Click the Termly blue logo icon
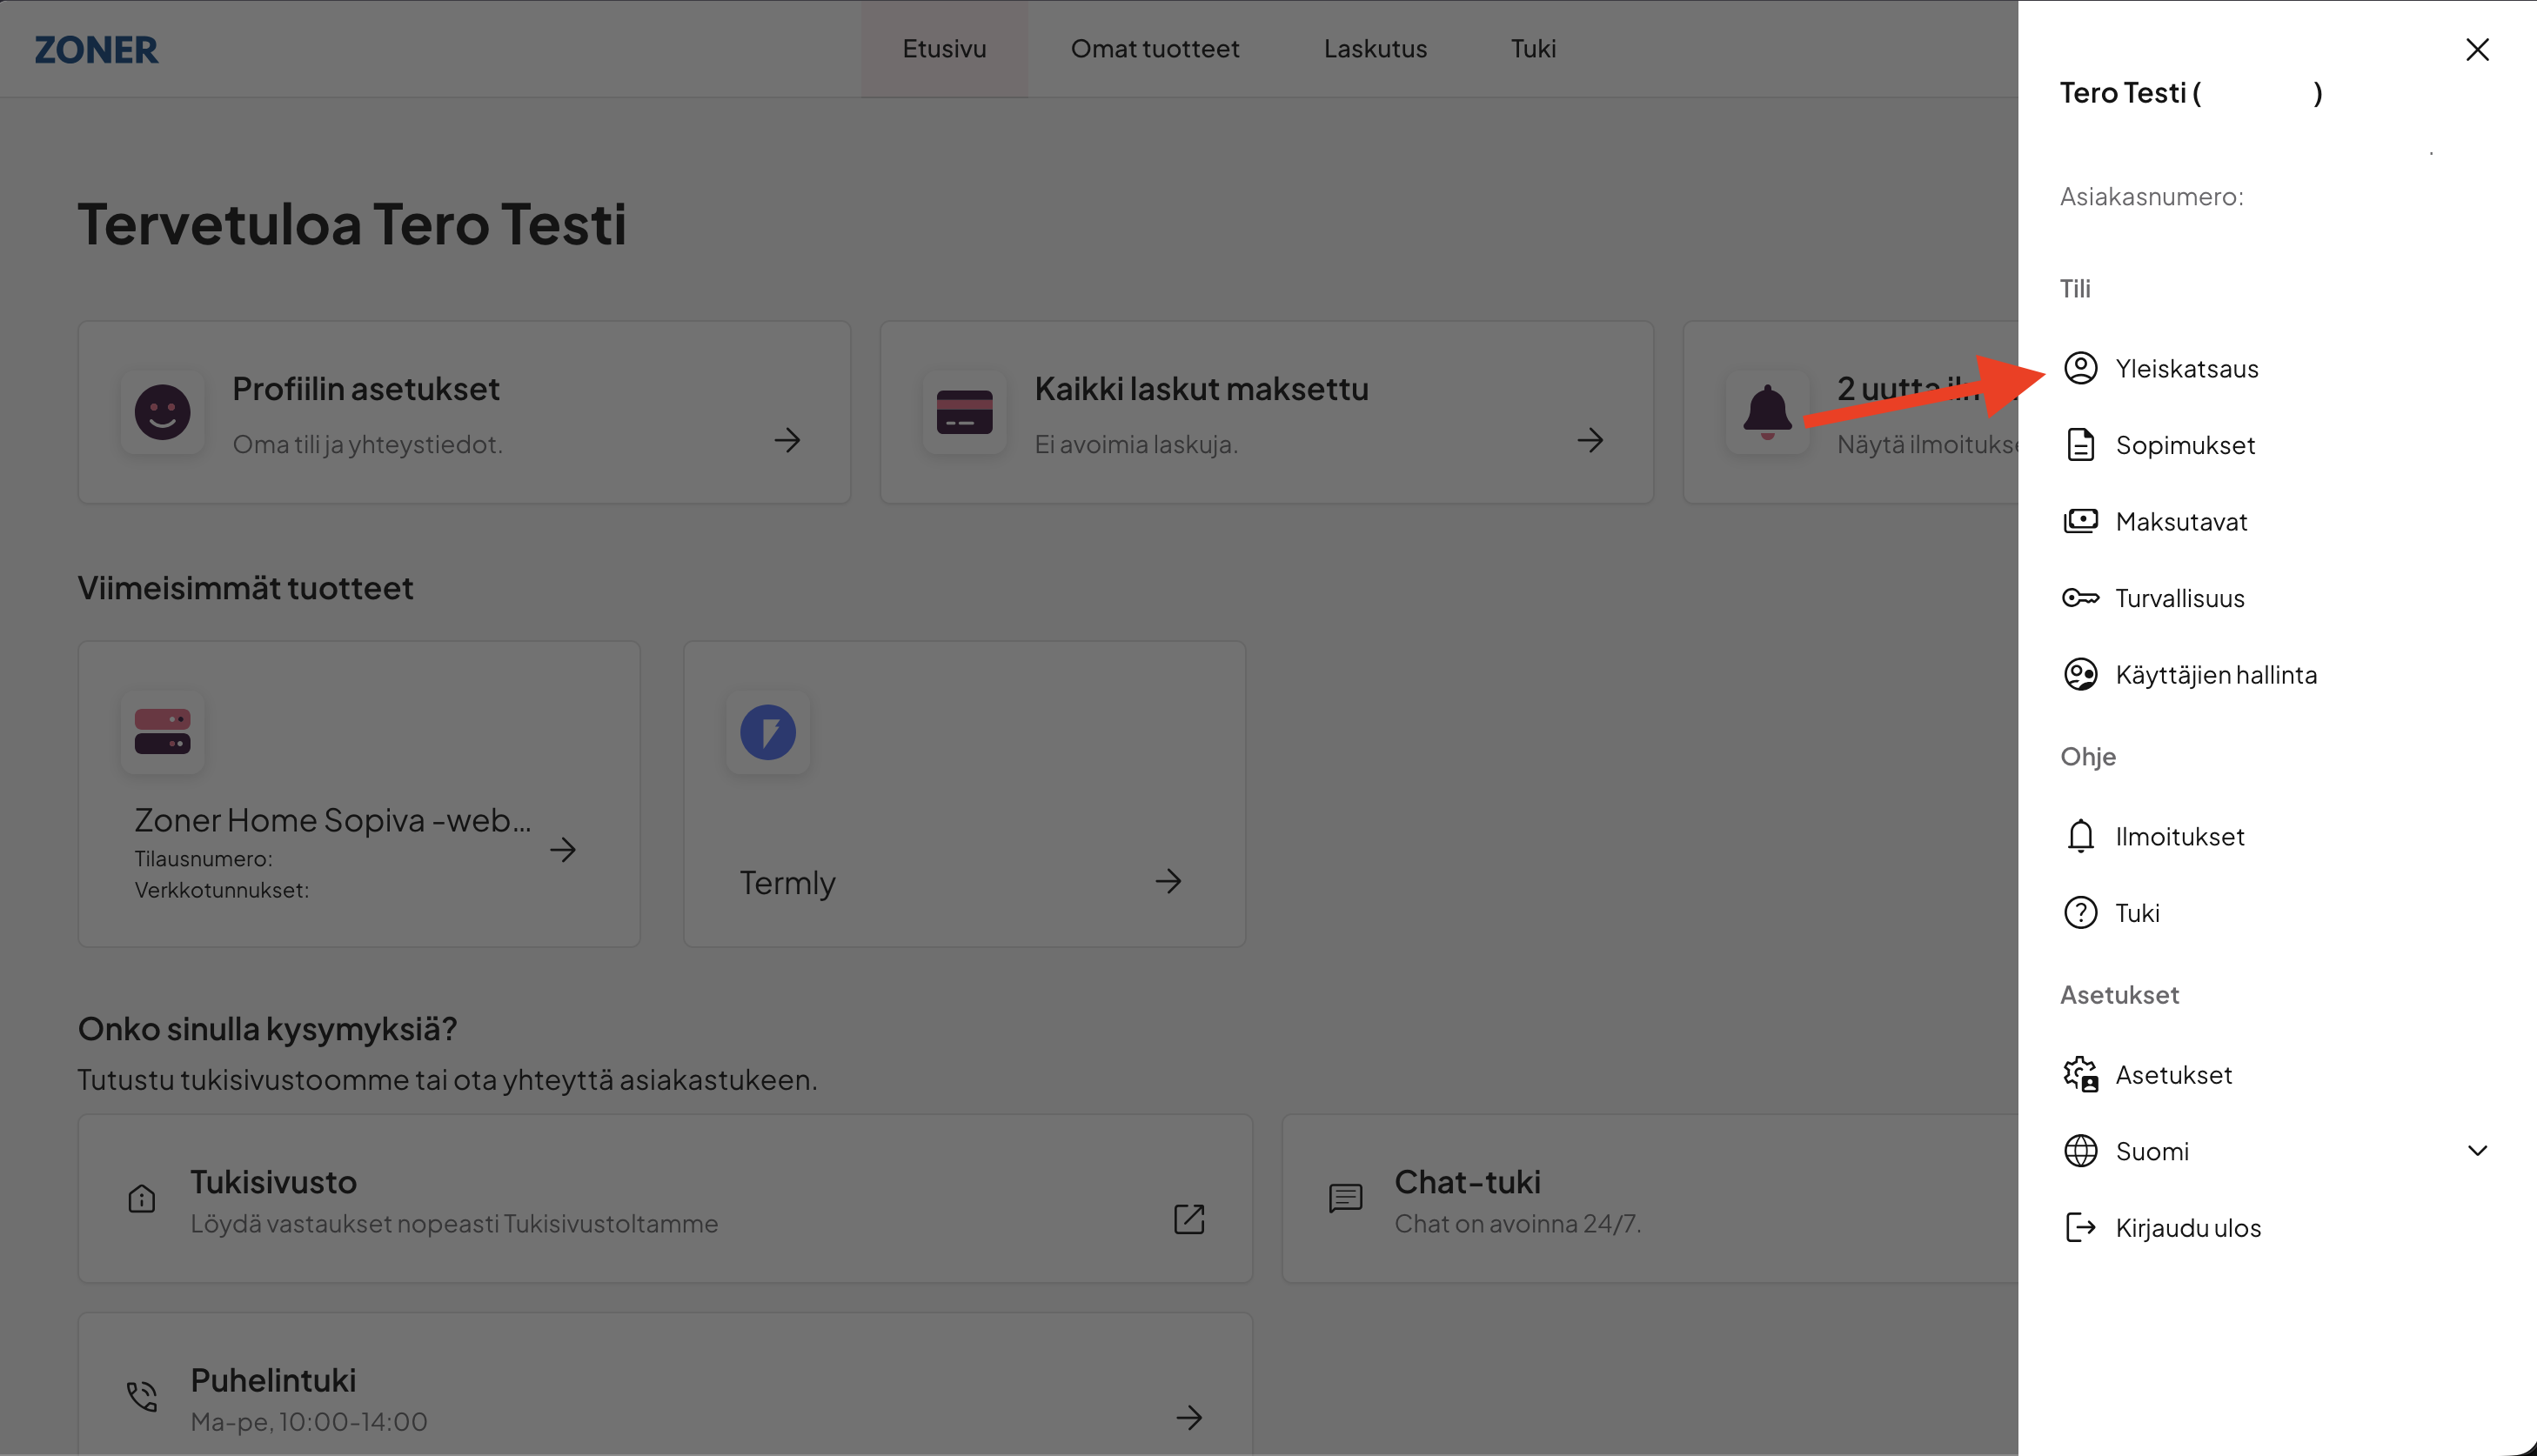Image resolution: width=2537 pixels, height=1456 pixels. [x=768, y=732]
